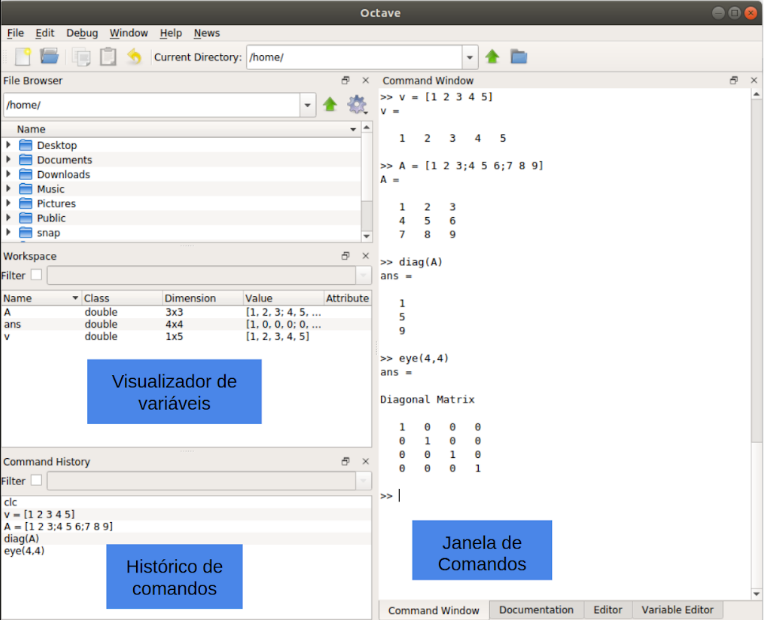Switch to the Documentation tab
This screenshot has width=764, height=620.
[536, 610]
